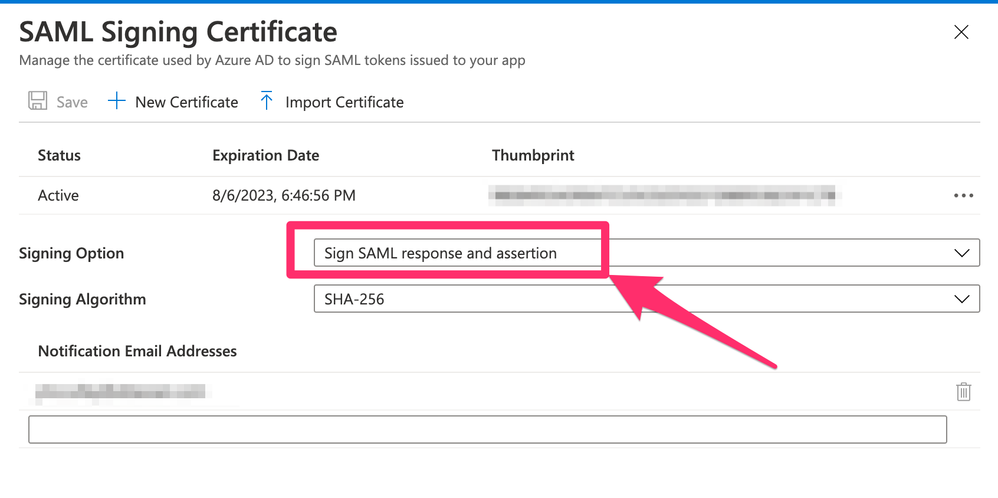Click the blurred notification email address entry

click(121, 392)
